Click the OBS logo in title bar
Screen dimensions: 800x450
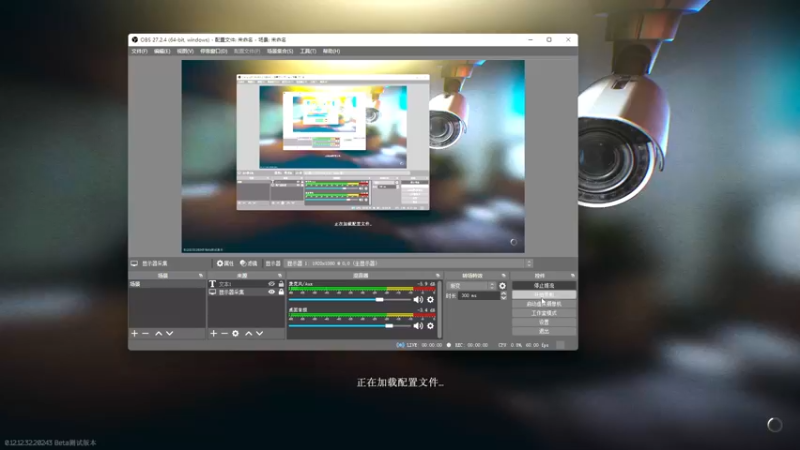coord(135,39)
